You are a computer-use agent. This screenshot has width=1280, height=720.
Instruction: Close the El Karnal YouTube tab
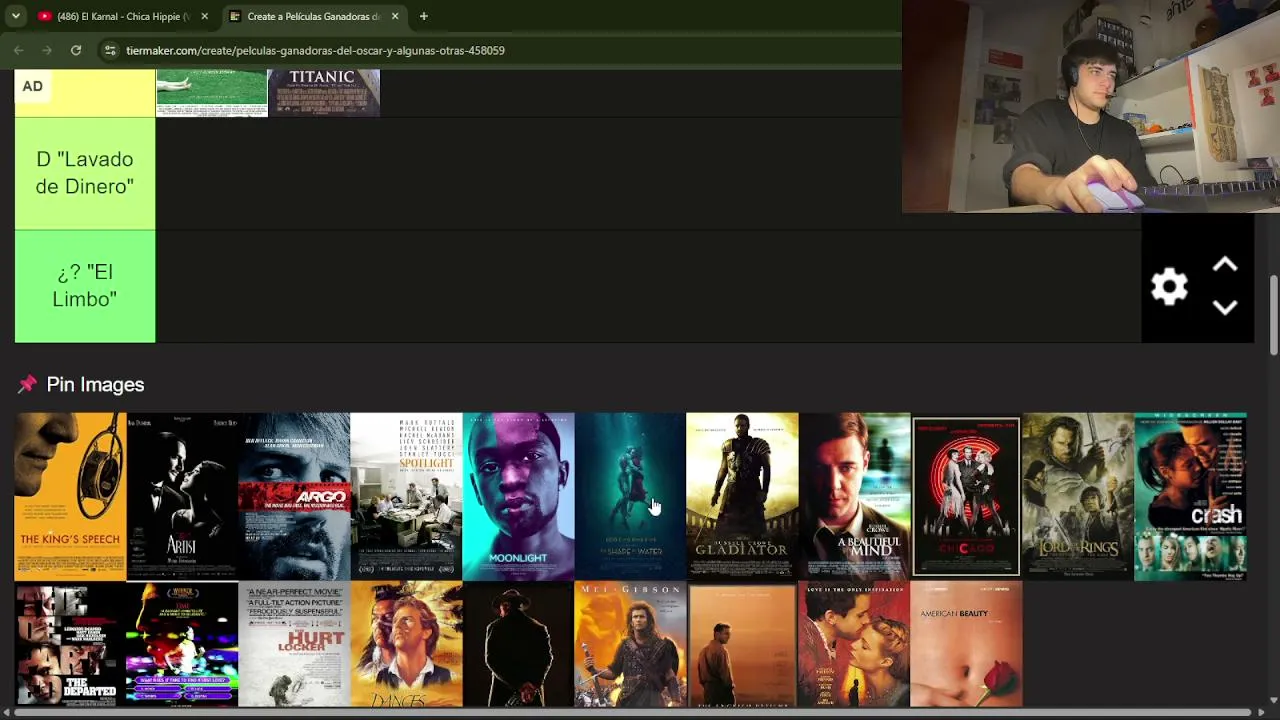(x=204, y=16)
